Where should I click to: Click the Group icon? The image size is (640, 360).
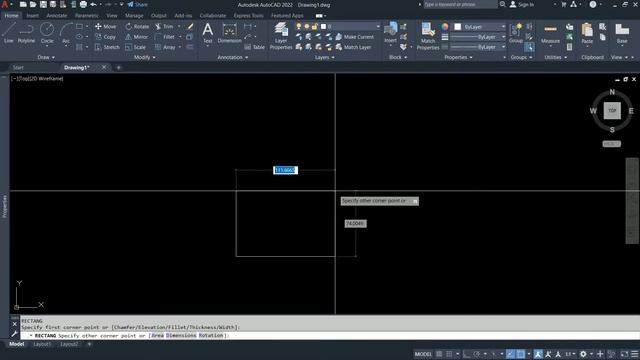[x=516, y=33]
